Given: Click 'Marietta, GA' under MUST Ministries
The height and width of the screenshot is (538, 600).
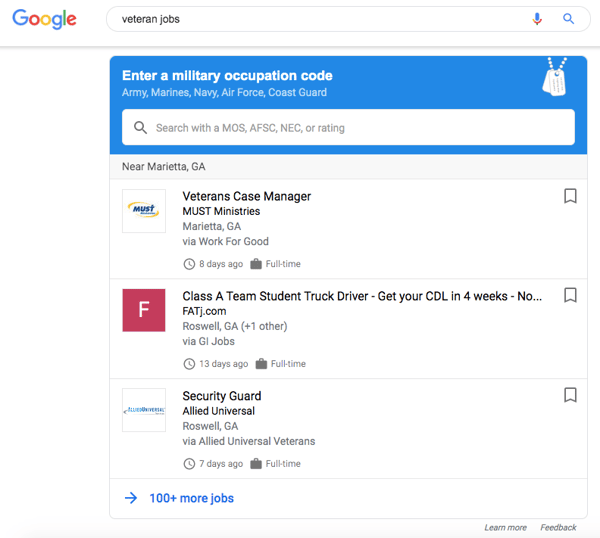Looking at the screenshot, I should [x=212, y=227].
